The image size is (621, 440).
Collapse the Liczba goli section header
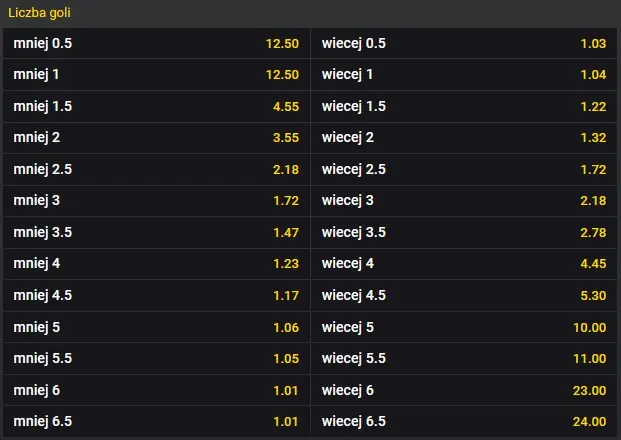[310, 13]
